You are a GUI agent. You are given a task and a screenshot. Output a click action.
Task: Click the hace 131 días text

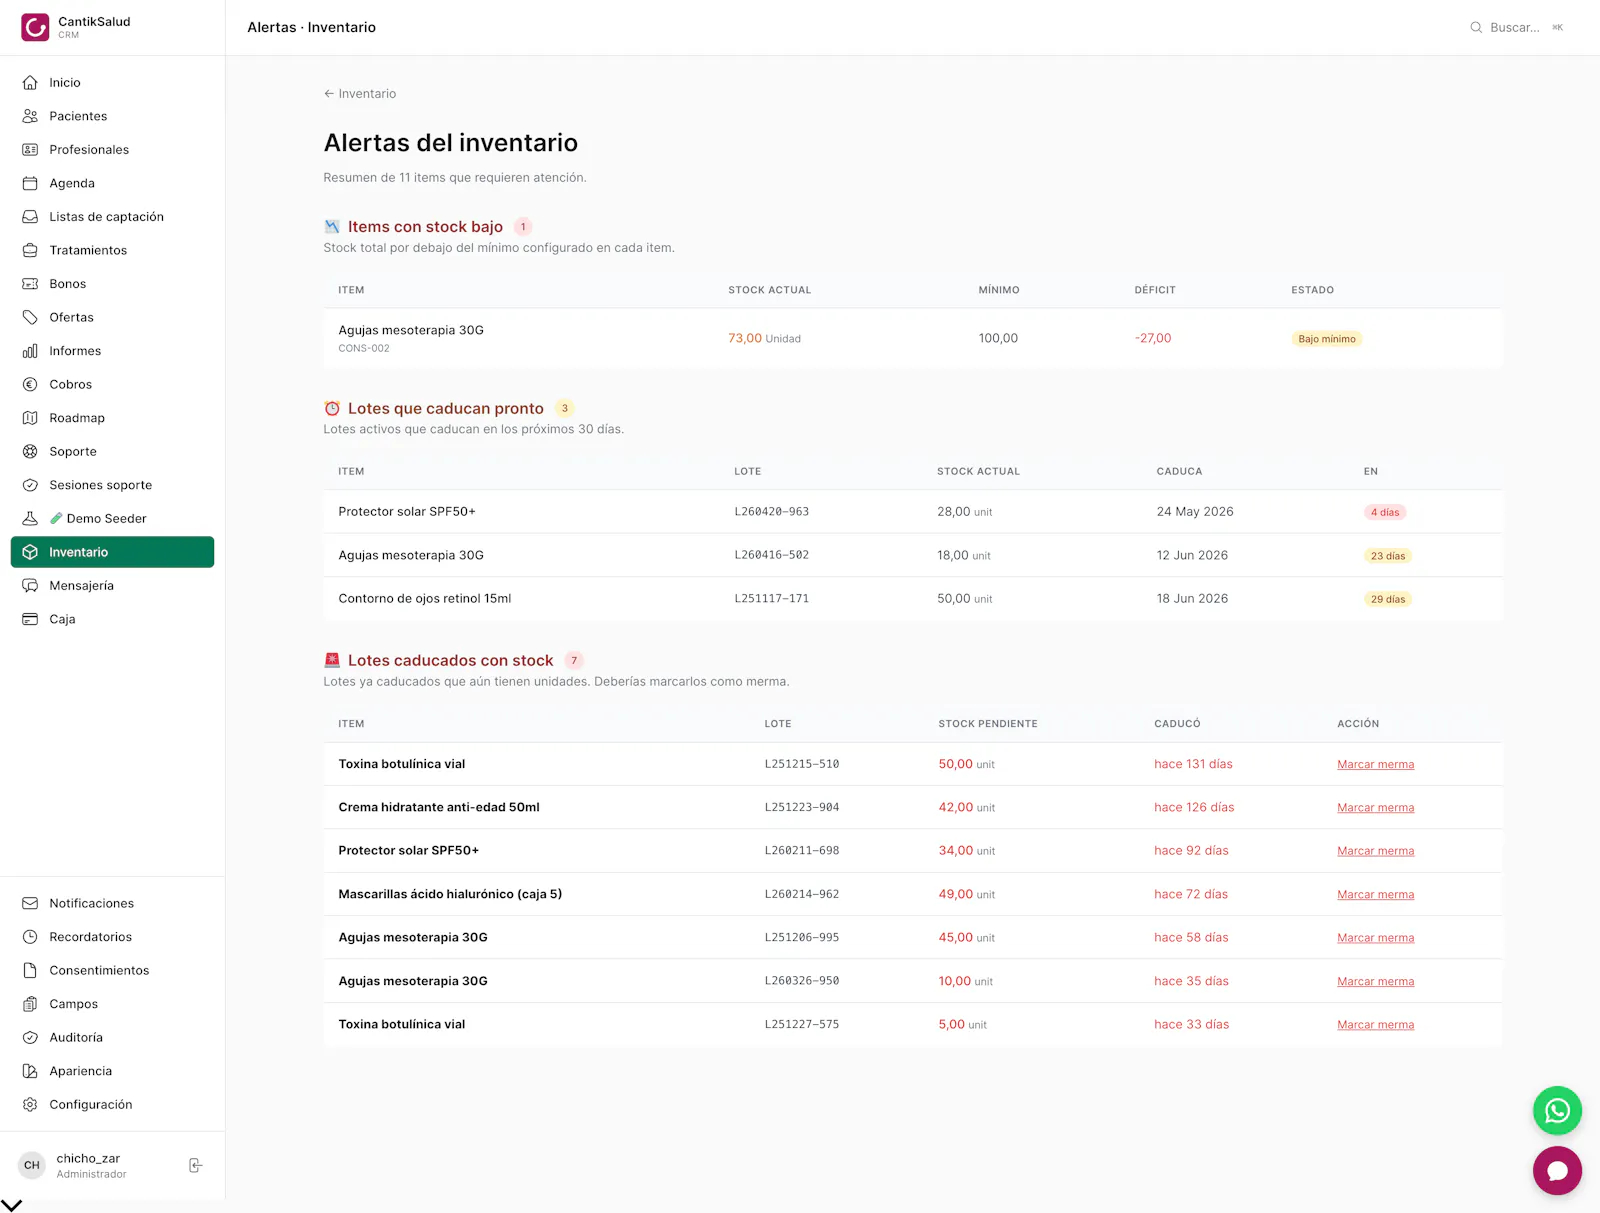(1193, 764)
